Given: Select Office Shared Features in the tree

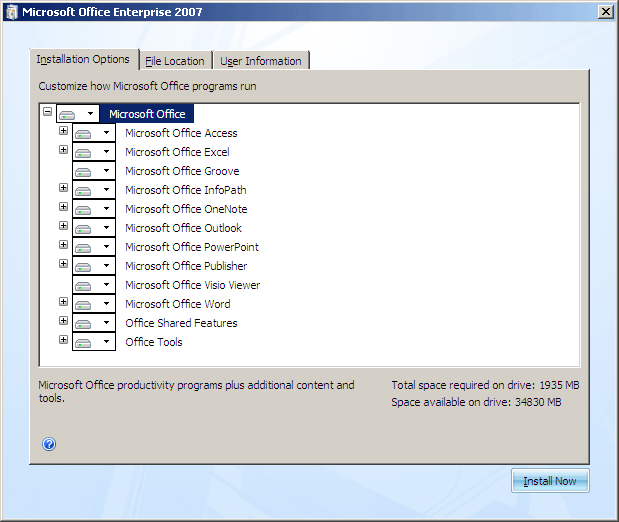Looking at the screenshot, I should point(181,323).
